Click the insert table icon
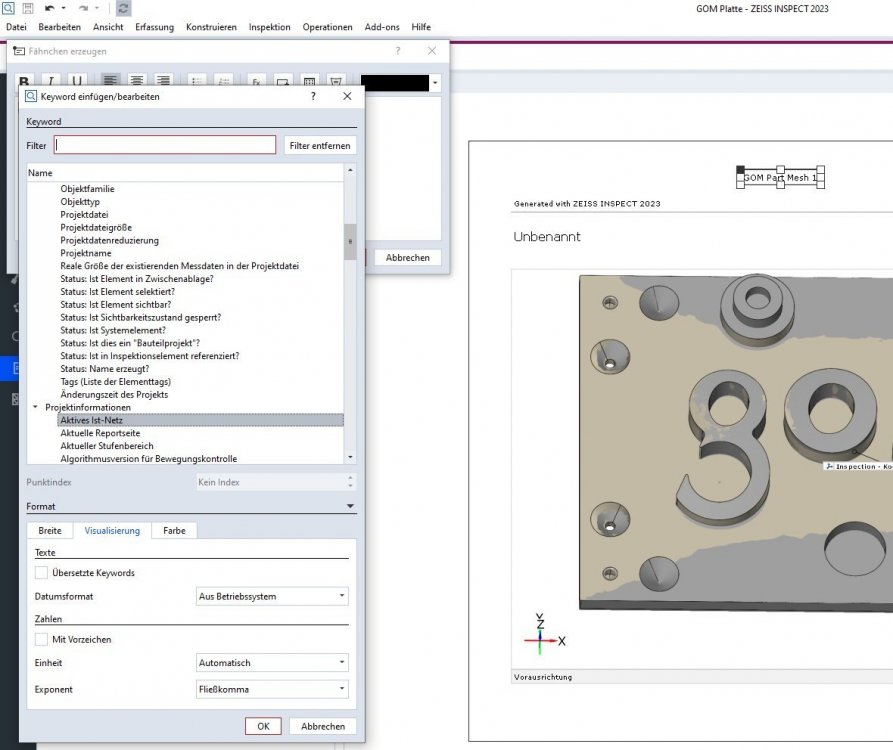The image size is (893, 750). pos(310,81)
